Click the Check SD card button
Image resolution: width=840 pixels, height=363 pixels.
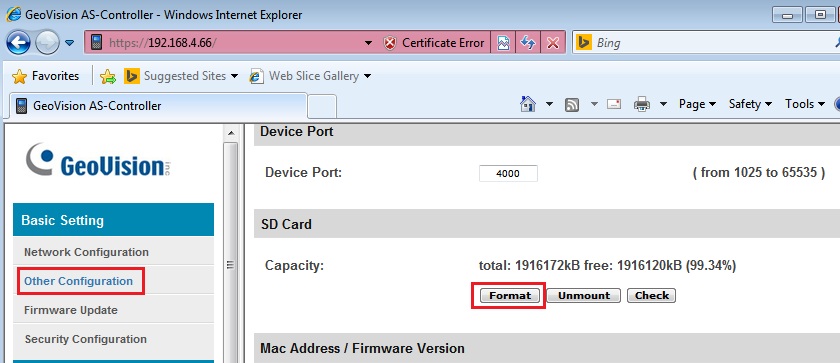coord(651,296)
